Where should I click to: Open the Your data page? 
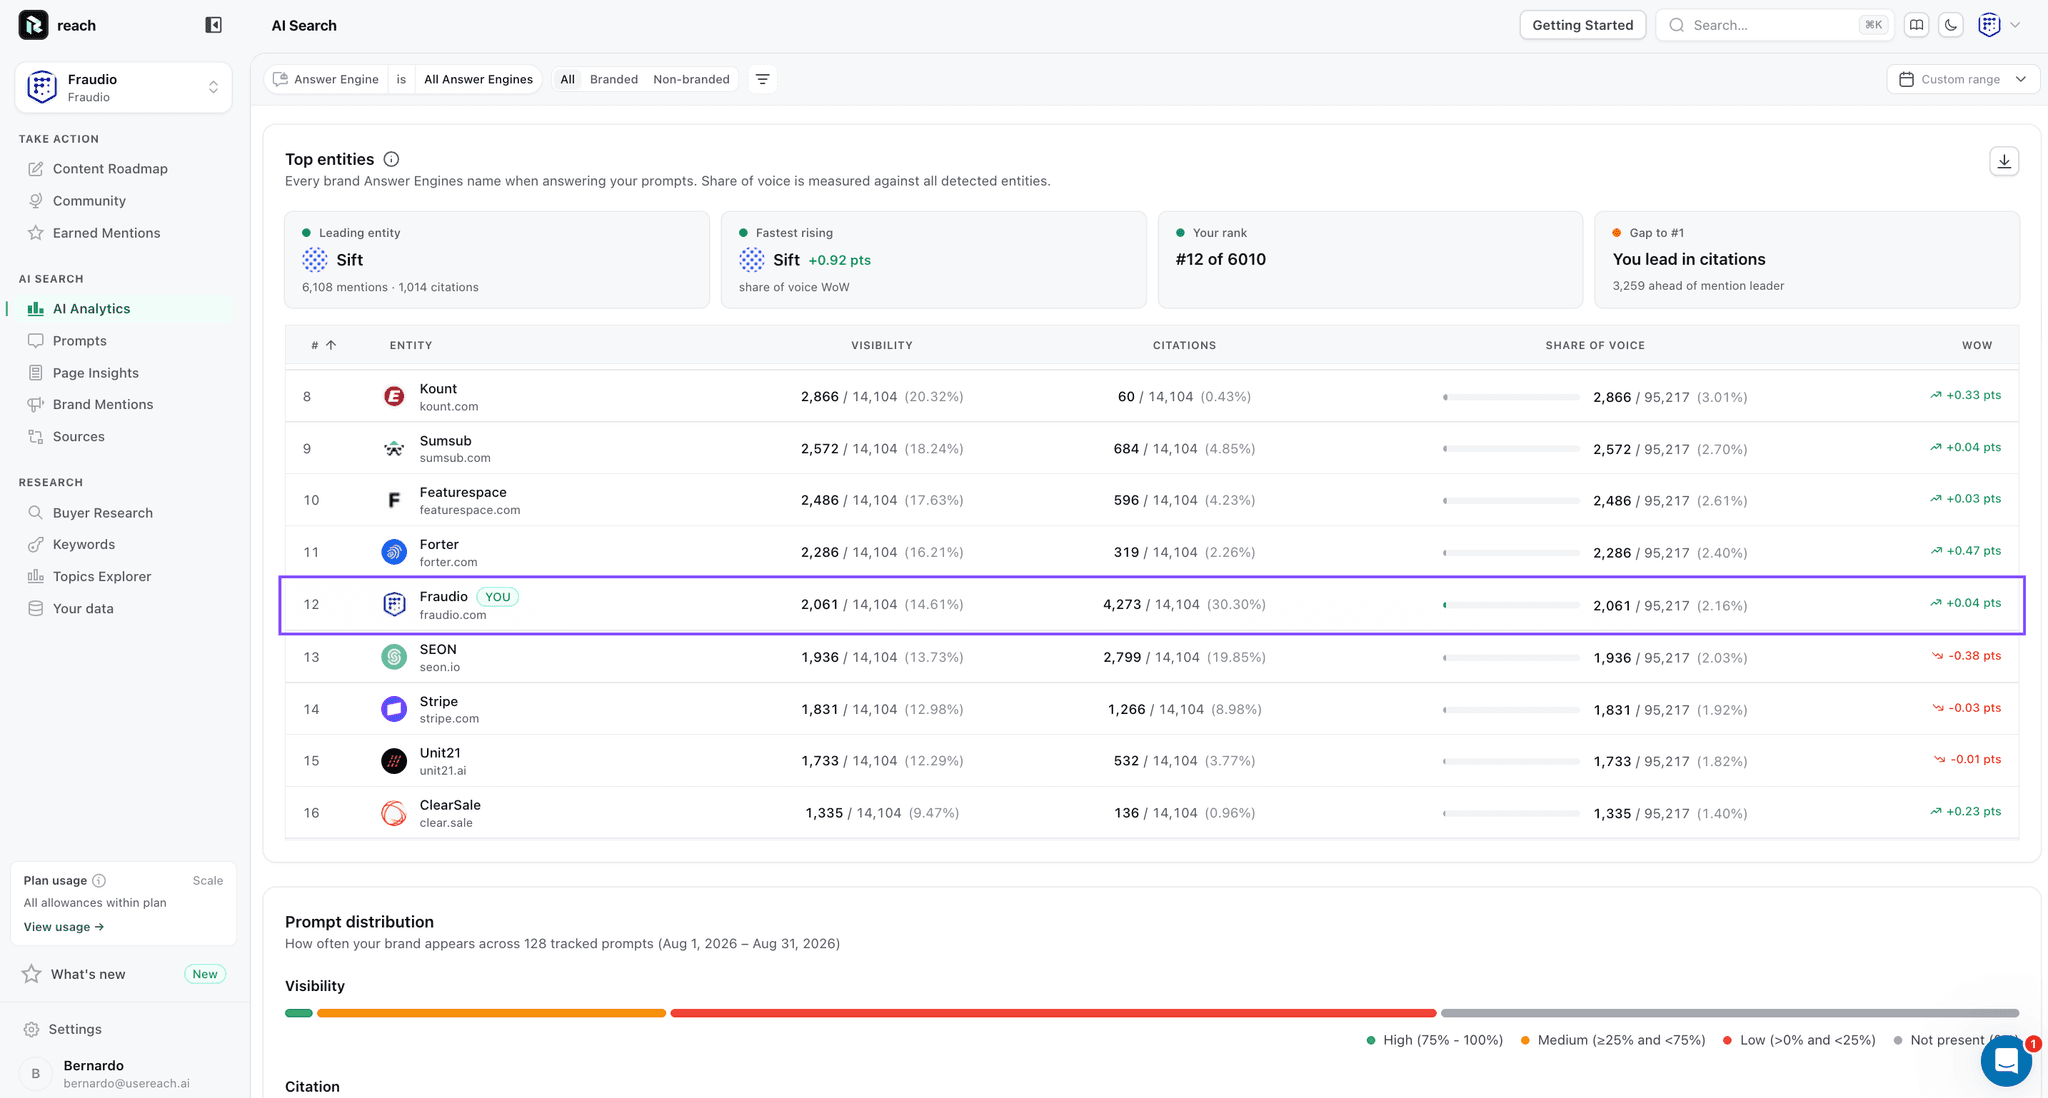(x=82, y=608)
